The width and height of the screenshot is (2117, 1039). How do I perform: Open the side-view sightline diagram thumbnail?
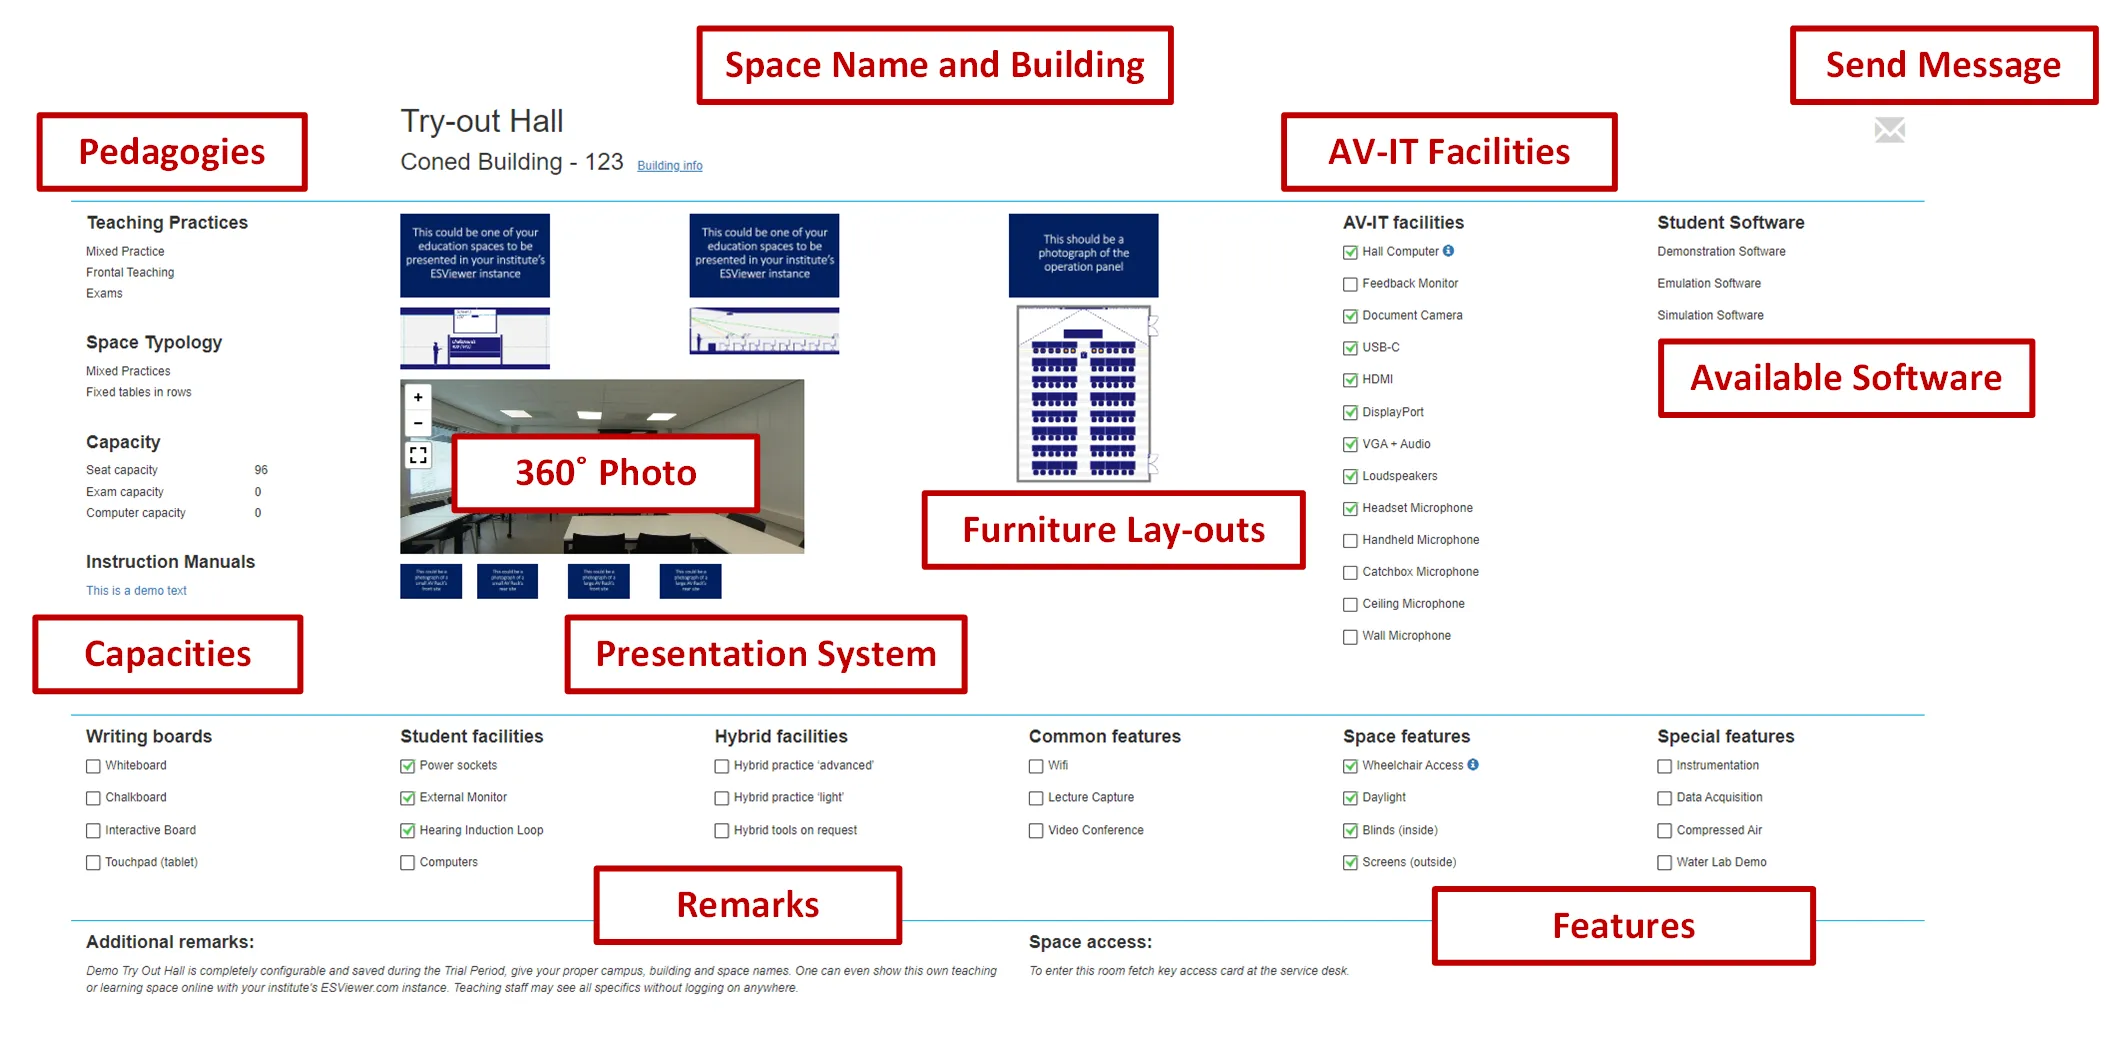[764, 331]
